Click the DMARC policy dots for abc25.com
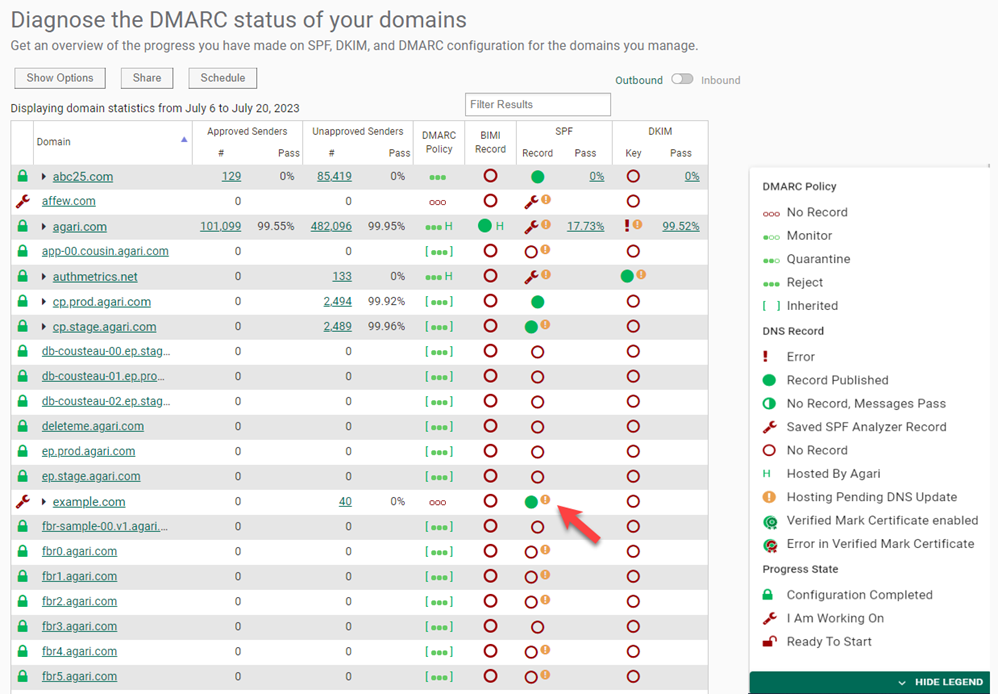998x694 pixels. tap(437, 177)
